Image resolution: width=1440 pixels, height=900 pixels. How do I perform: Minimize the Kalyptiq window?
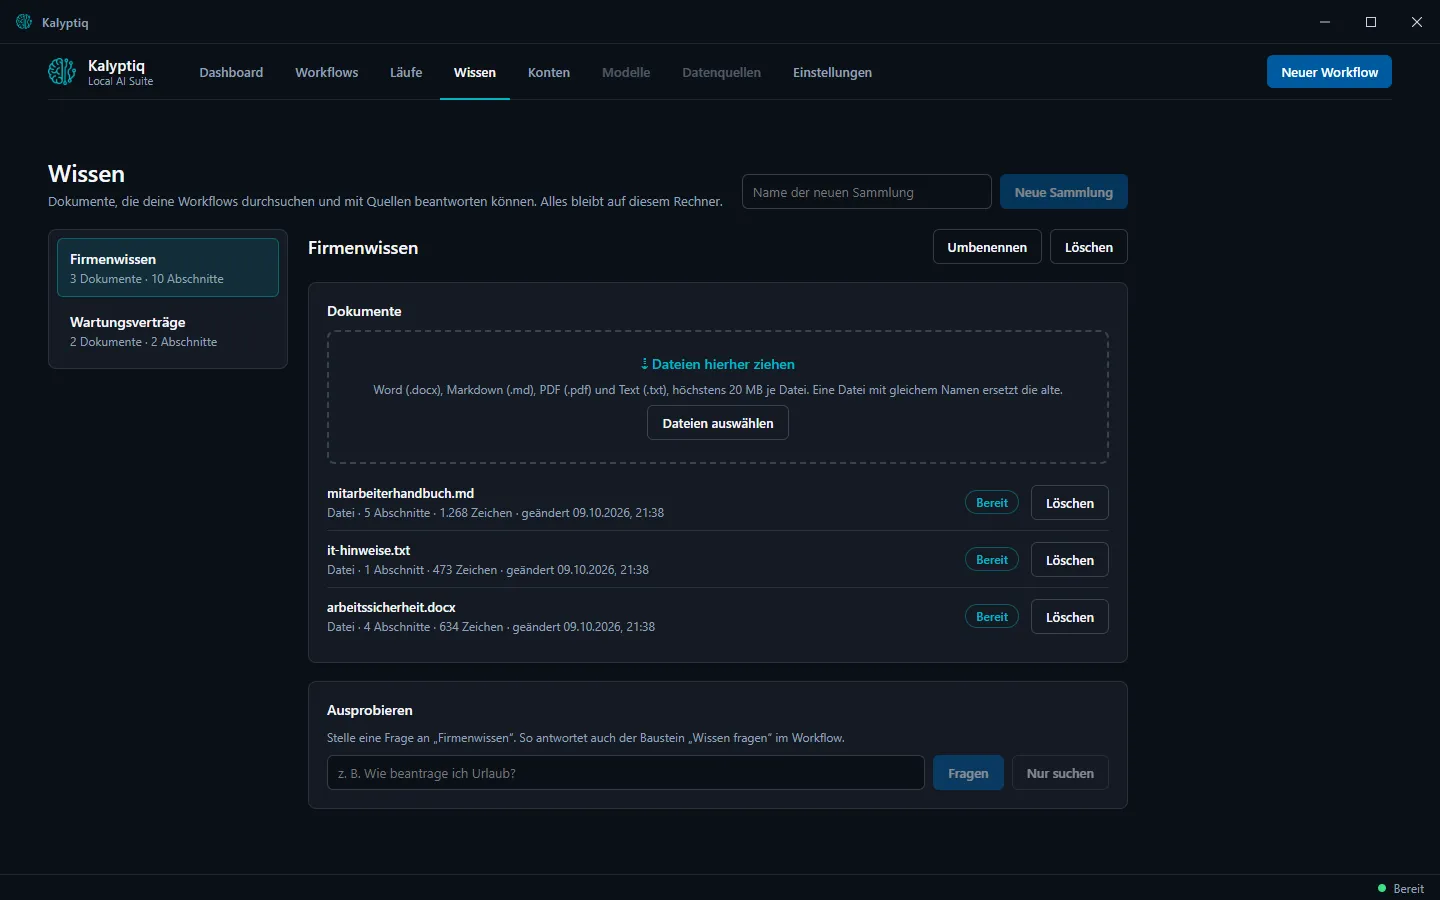(1325, 22)
